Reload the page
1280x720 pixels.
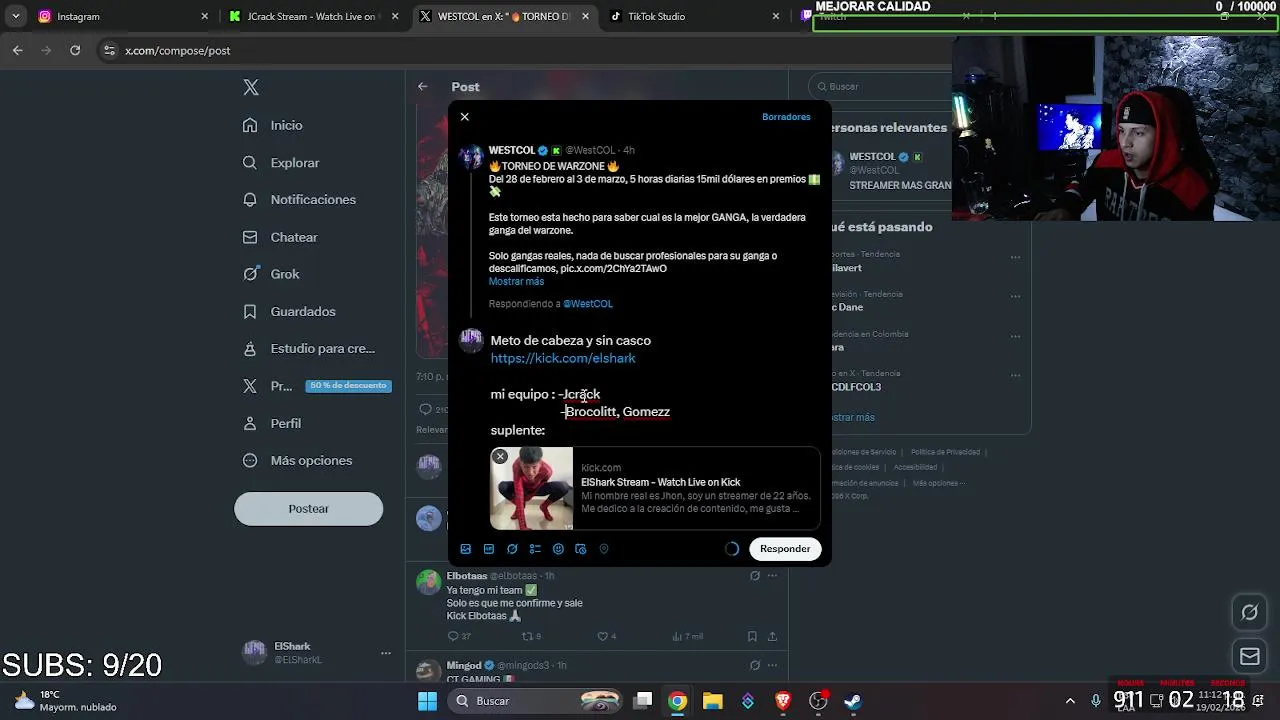[75, 50]
